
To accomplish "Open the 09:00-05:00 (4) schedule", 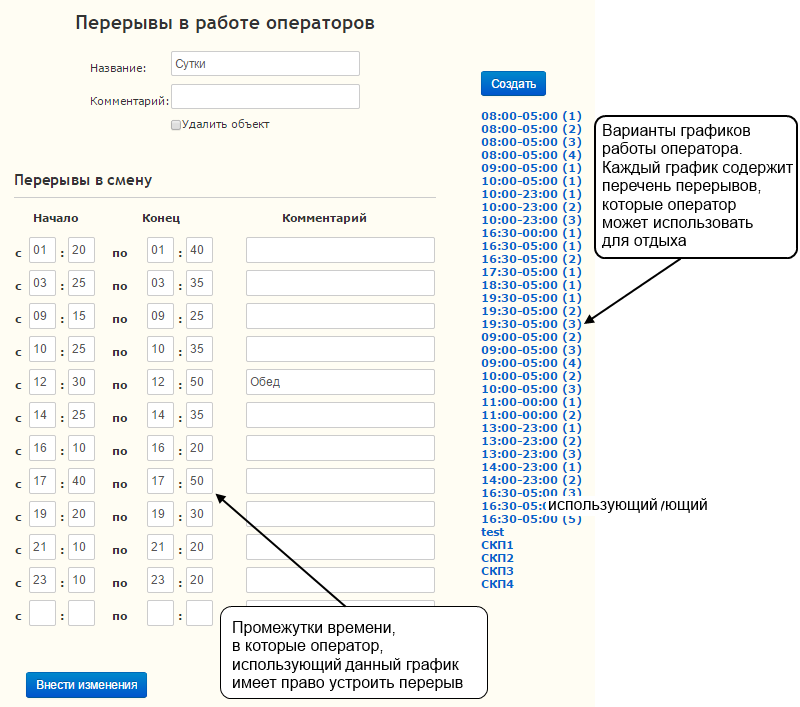I will pos(532,363).
